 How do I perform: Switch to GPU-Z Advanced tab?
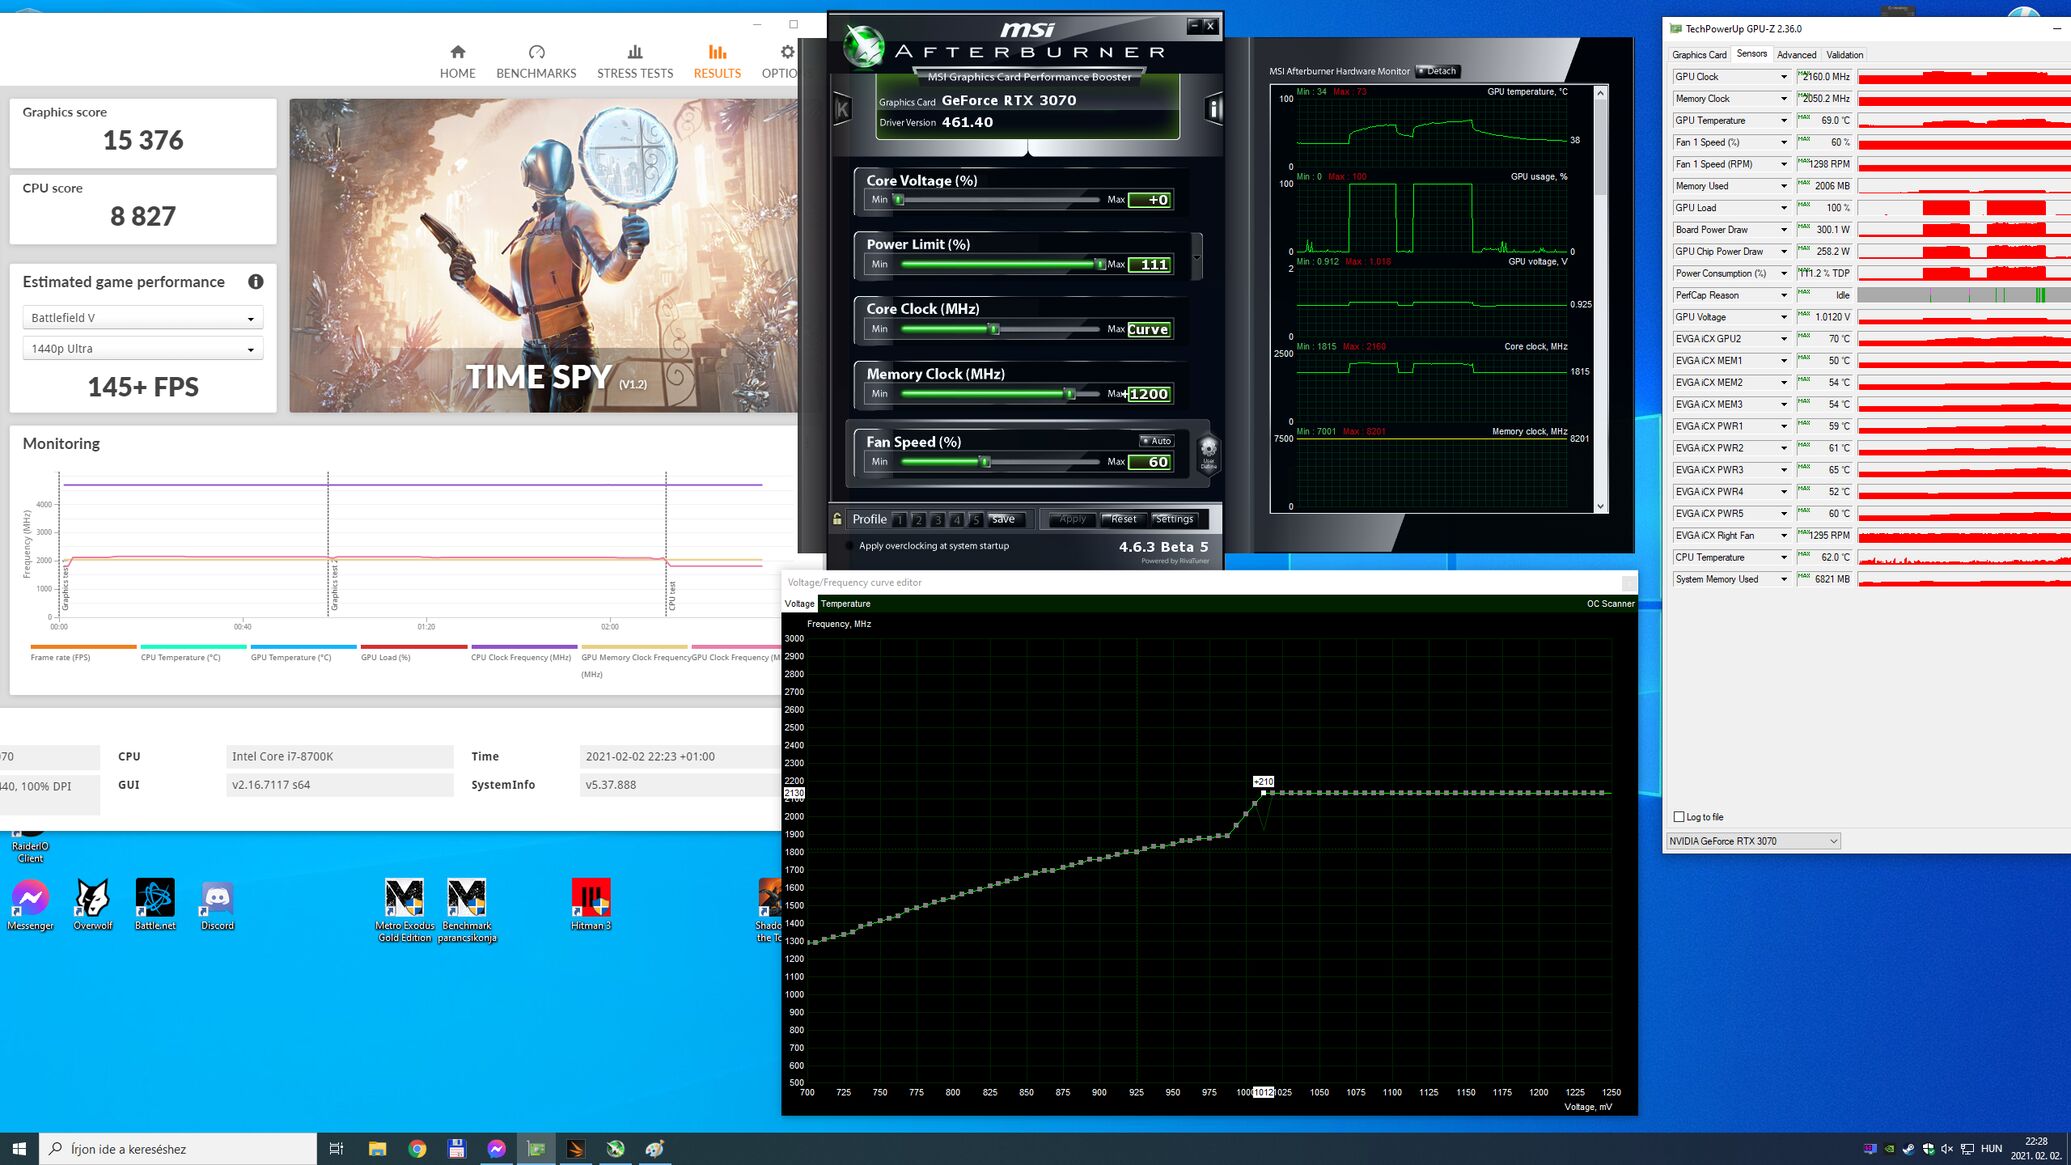pos(1796,55)
